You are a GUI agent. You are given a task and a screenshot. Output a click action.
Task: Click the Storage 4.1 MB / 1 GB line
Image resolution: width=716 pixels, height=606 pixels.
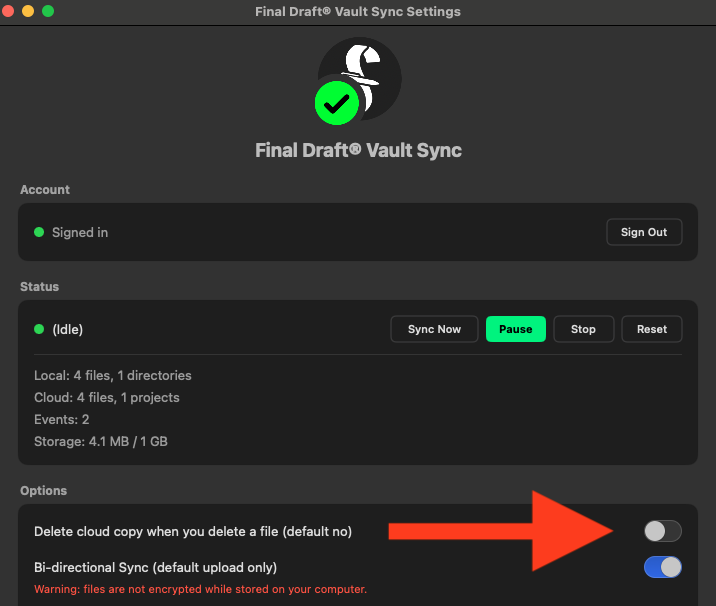(x=99, y=441)
